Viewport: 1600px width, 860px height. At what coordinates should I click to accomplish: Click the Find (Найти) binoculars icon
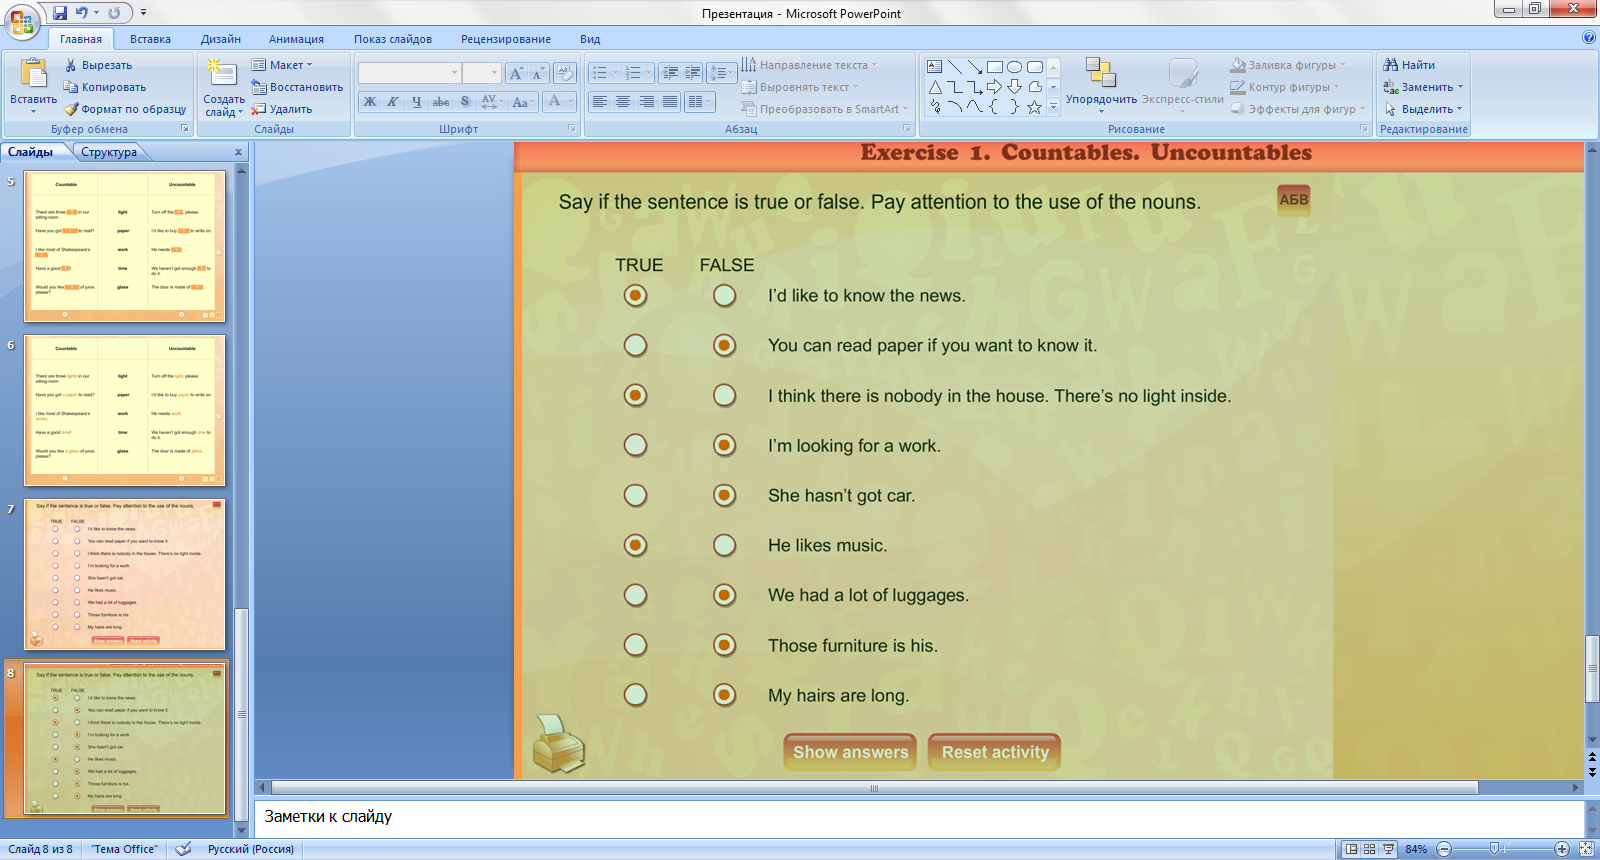[1390, 65]
